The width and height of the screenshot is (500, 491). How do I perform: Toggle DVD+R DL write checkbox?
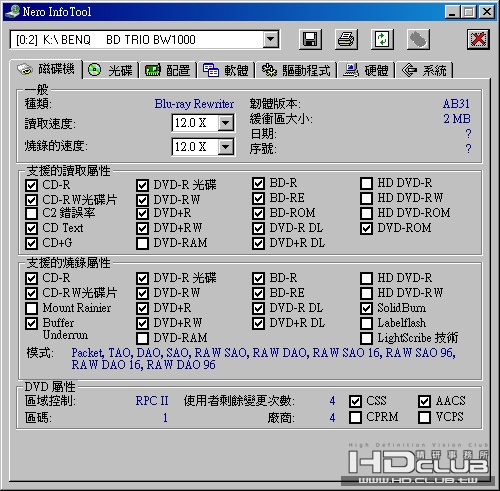[x=258, y=323]
